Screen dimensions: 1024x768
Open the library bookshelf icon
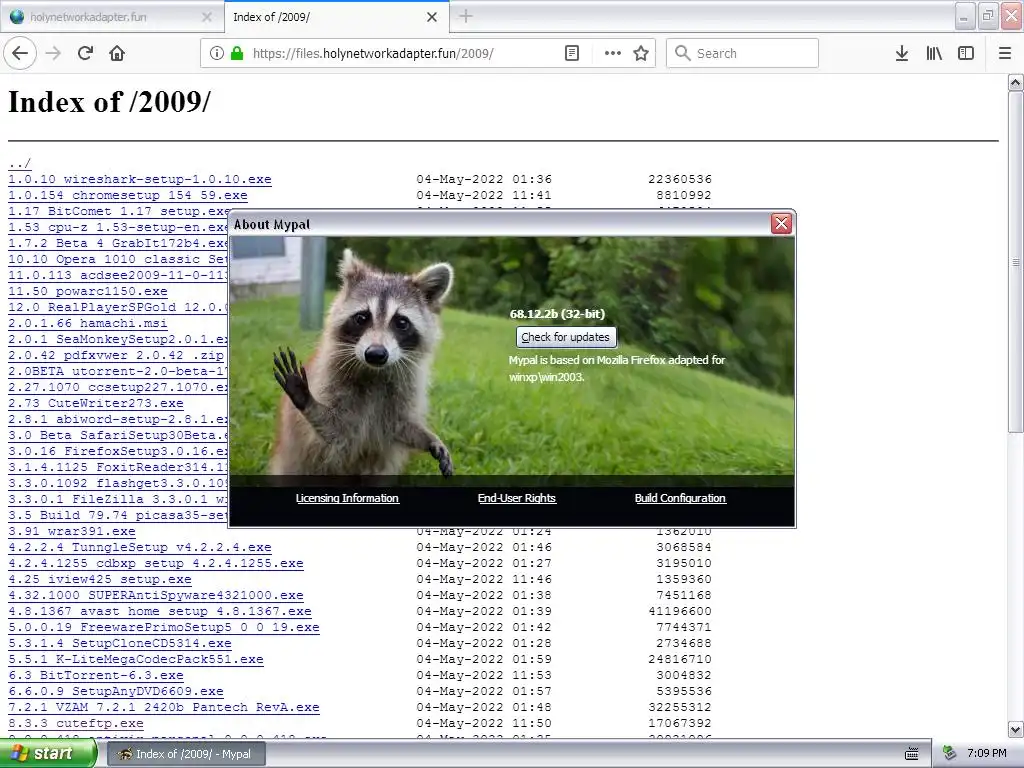(x=934, y=54)
